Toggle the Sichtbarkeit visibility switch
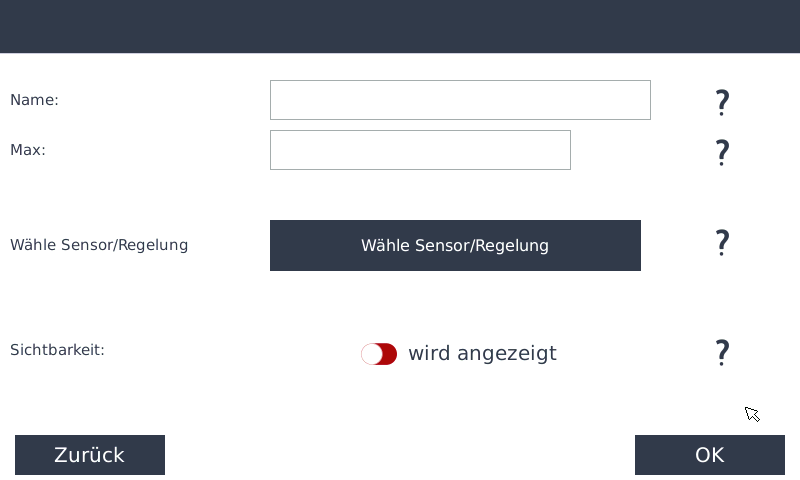Image resolution: width=800 pixels, height=480 pixels. [x=379, y=354]
